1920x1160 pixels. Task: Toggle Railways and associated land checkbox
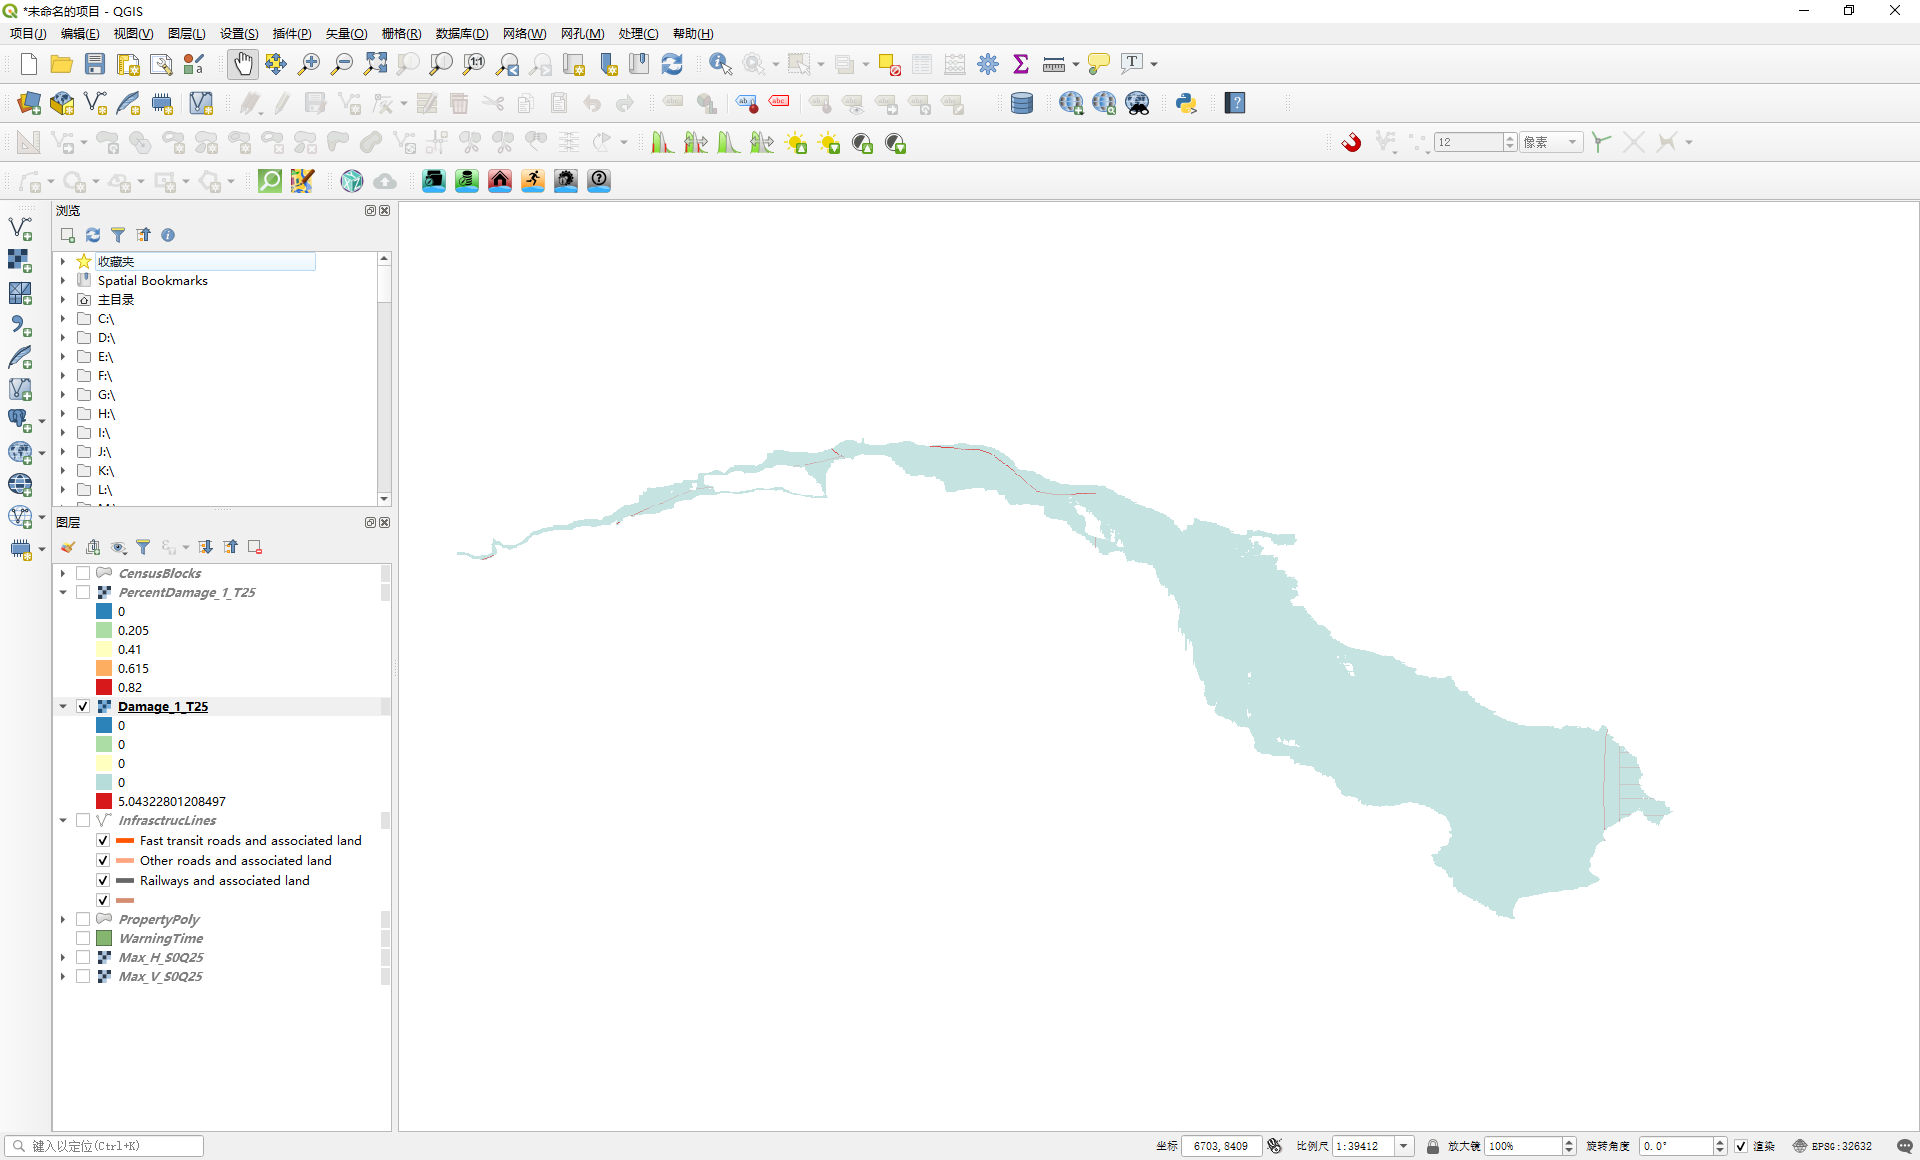[x=103, y=880]
